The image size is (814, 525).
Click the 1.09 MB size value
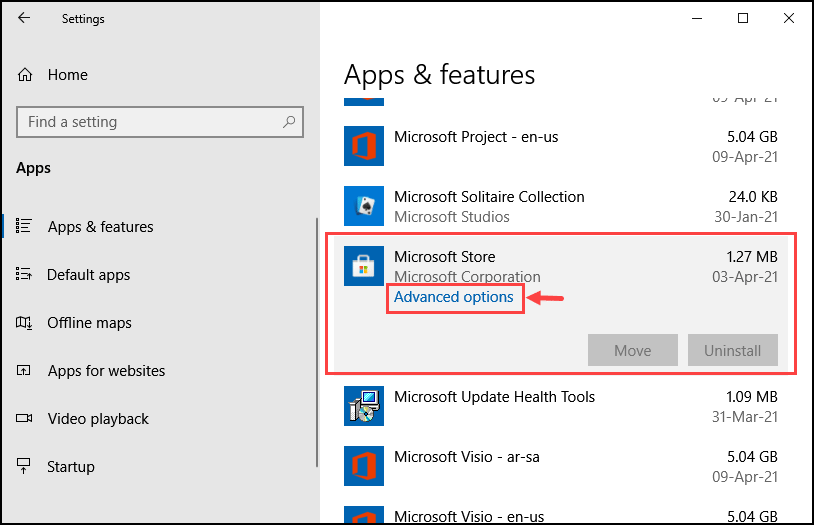(752, 397)
